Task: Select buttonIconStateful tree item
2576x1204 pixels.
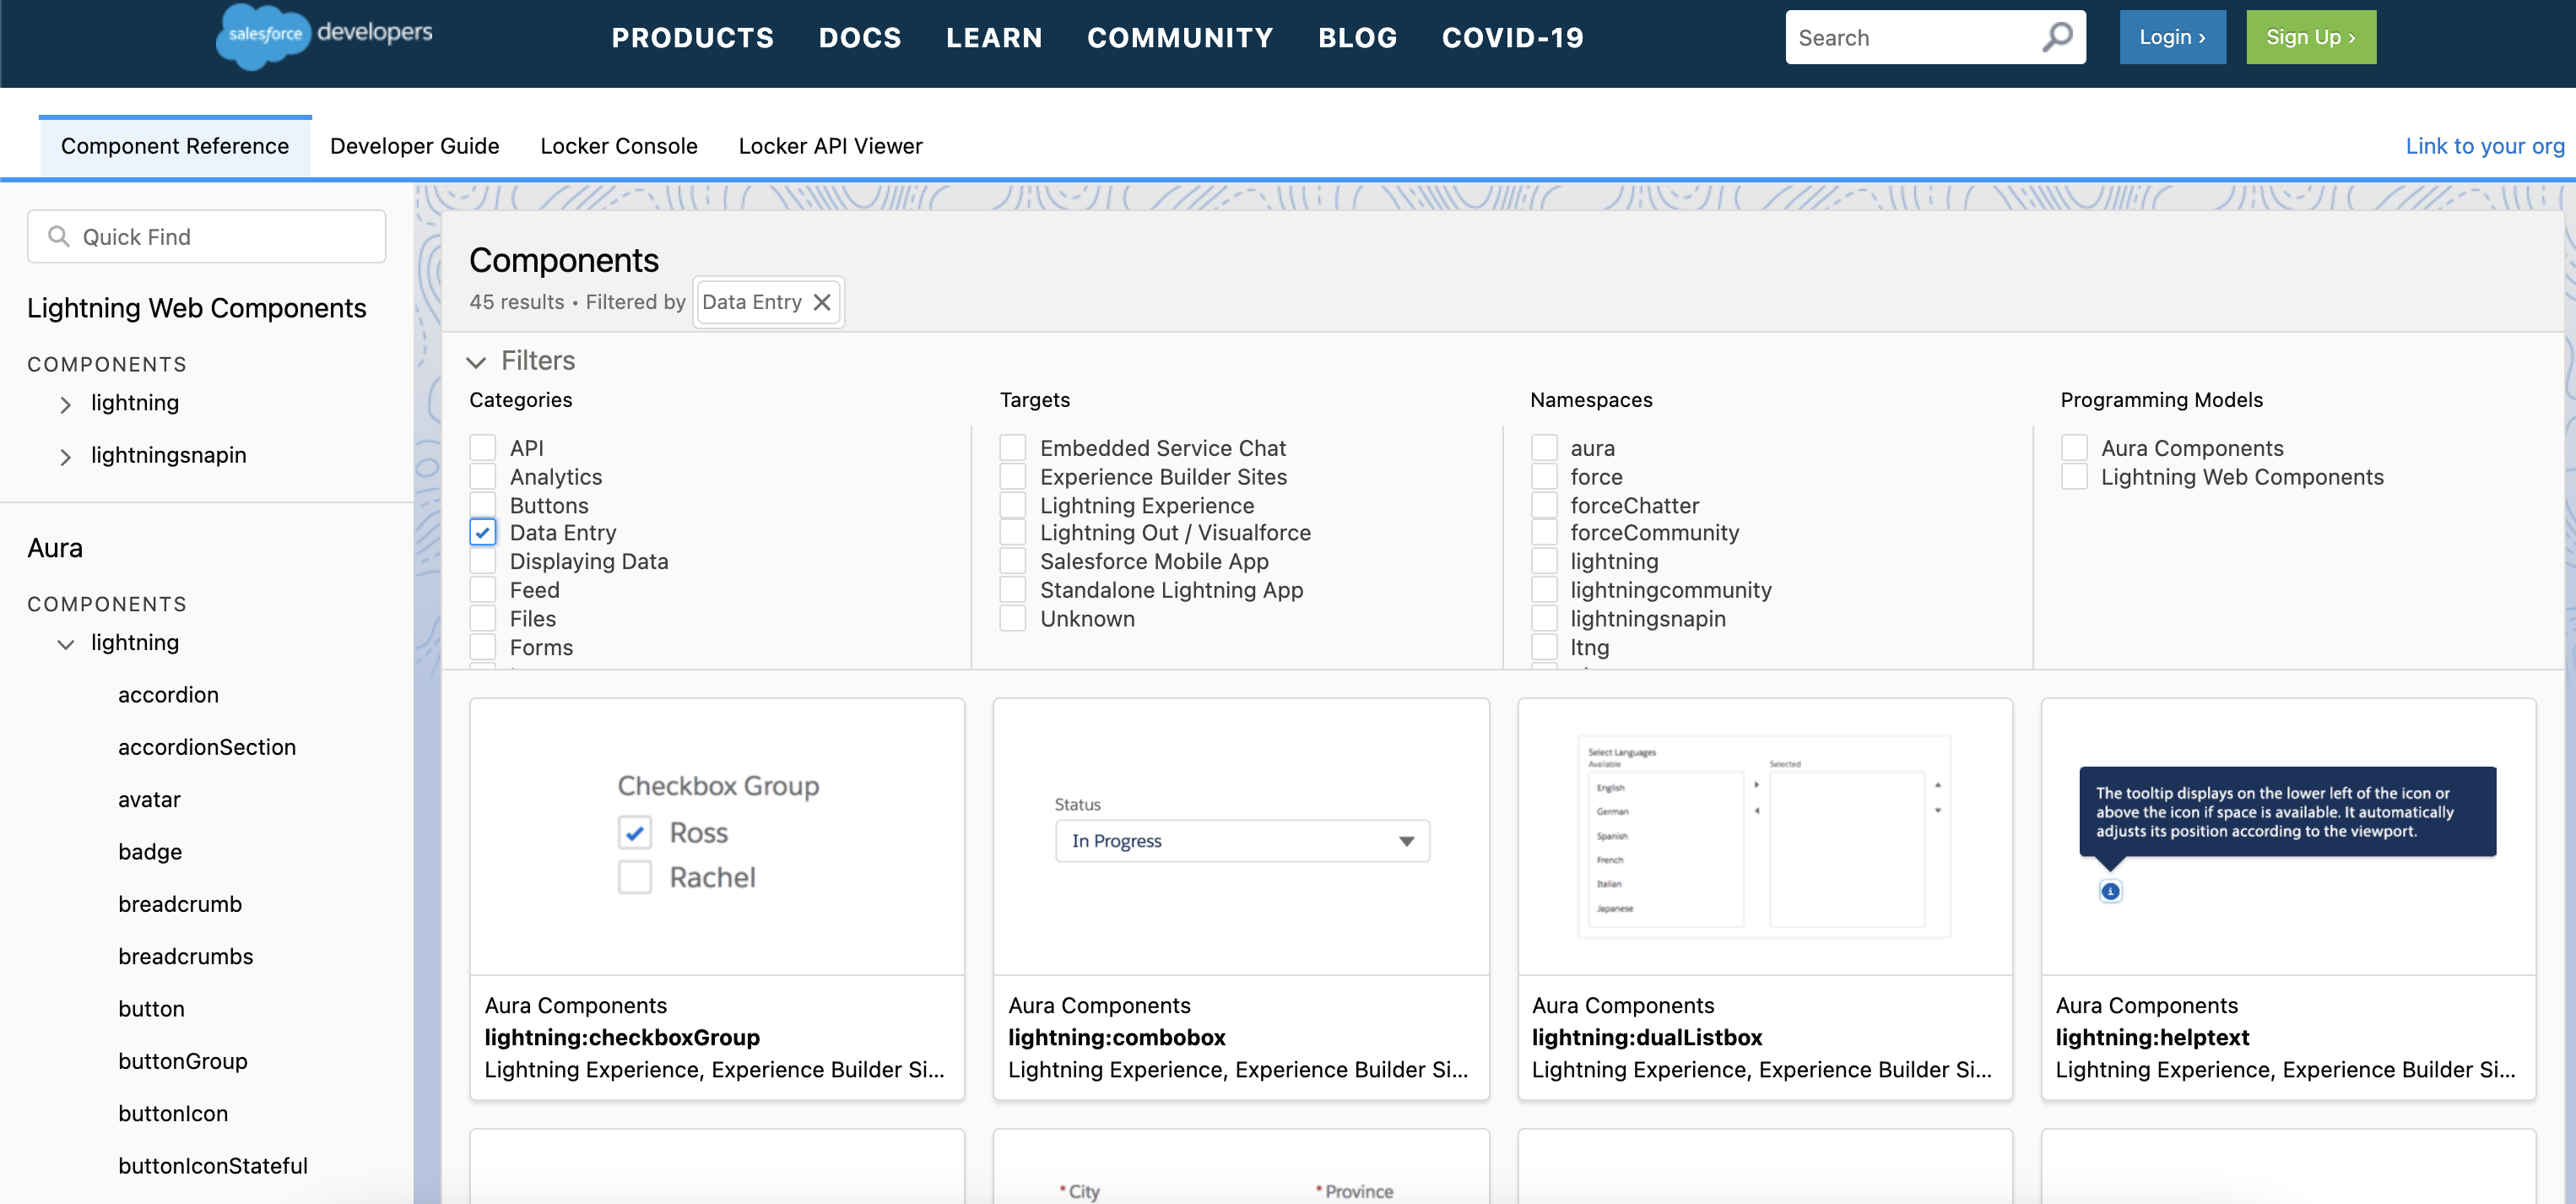Action: 213,1166
